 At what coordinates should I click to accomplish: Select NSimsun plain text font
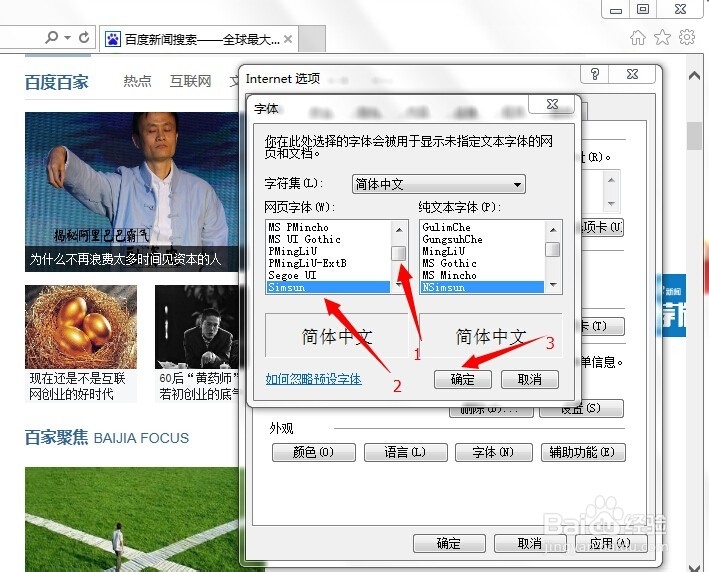[x=482, y=287]
